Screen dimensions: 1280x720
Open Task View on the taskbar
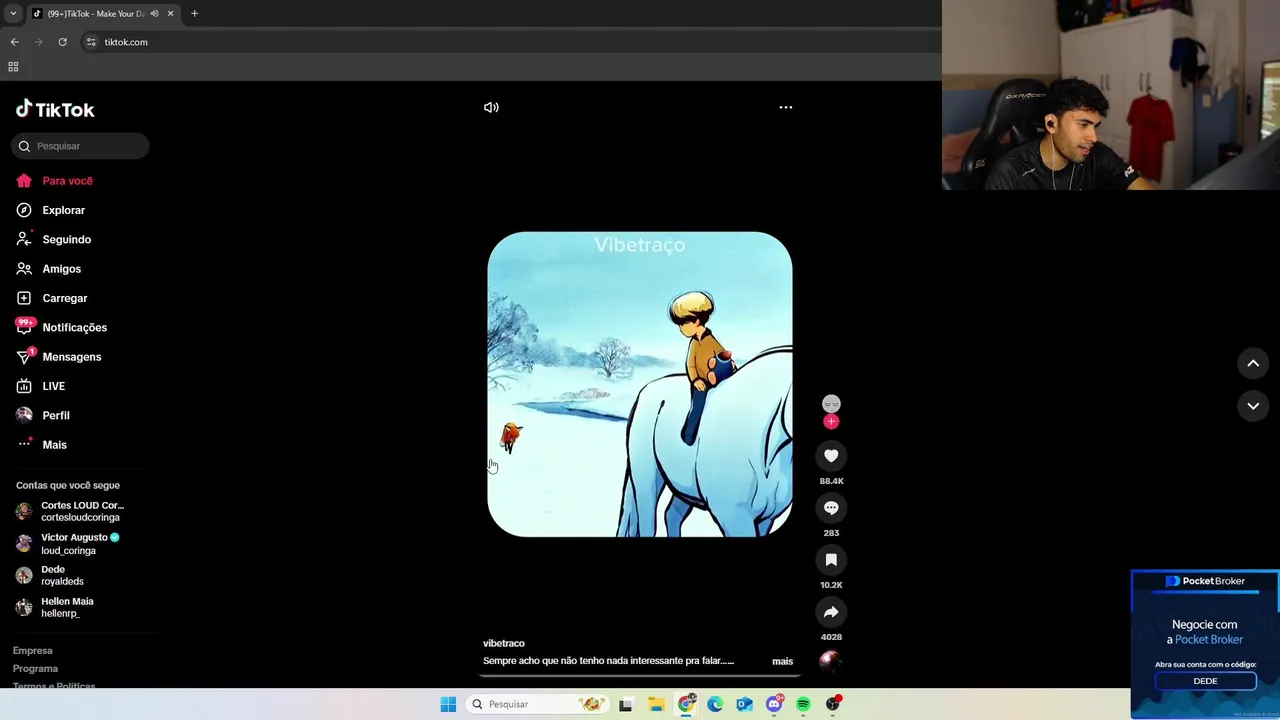click(626, 704)
